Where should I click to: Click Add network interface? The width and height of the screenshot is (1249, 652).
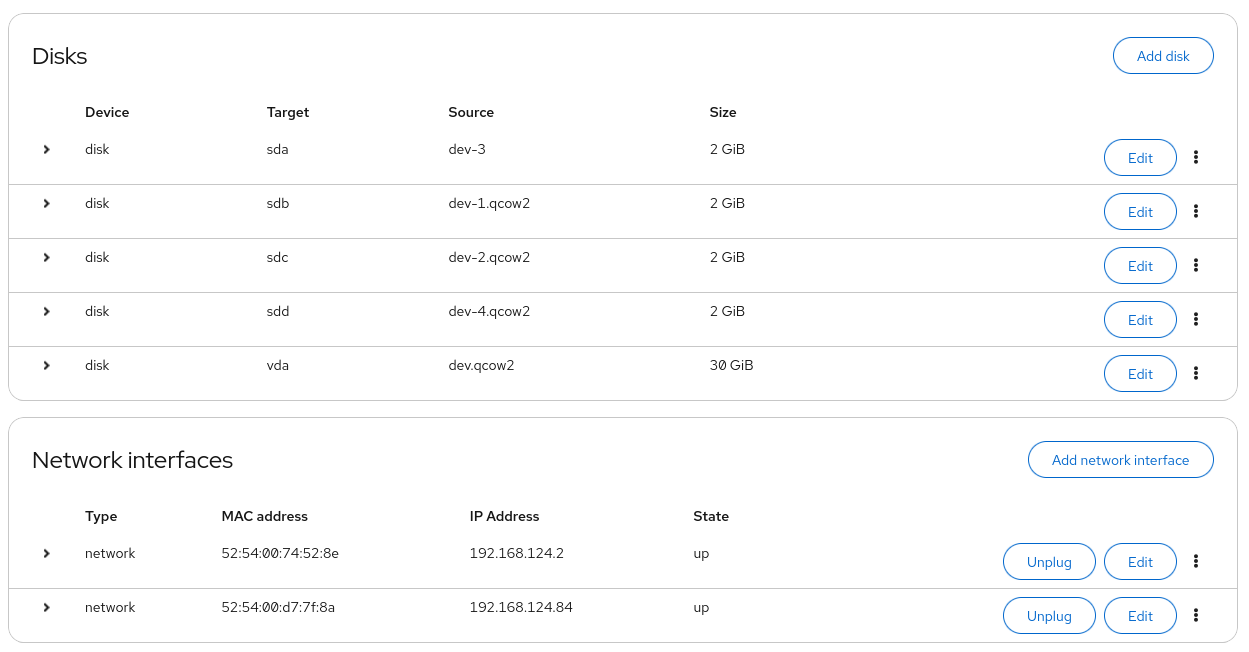tap(1120, 459)
